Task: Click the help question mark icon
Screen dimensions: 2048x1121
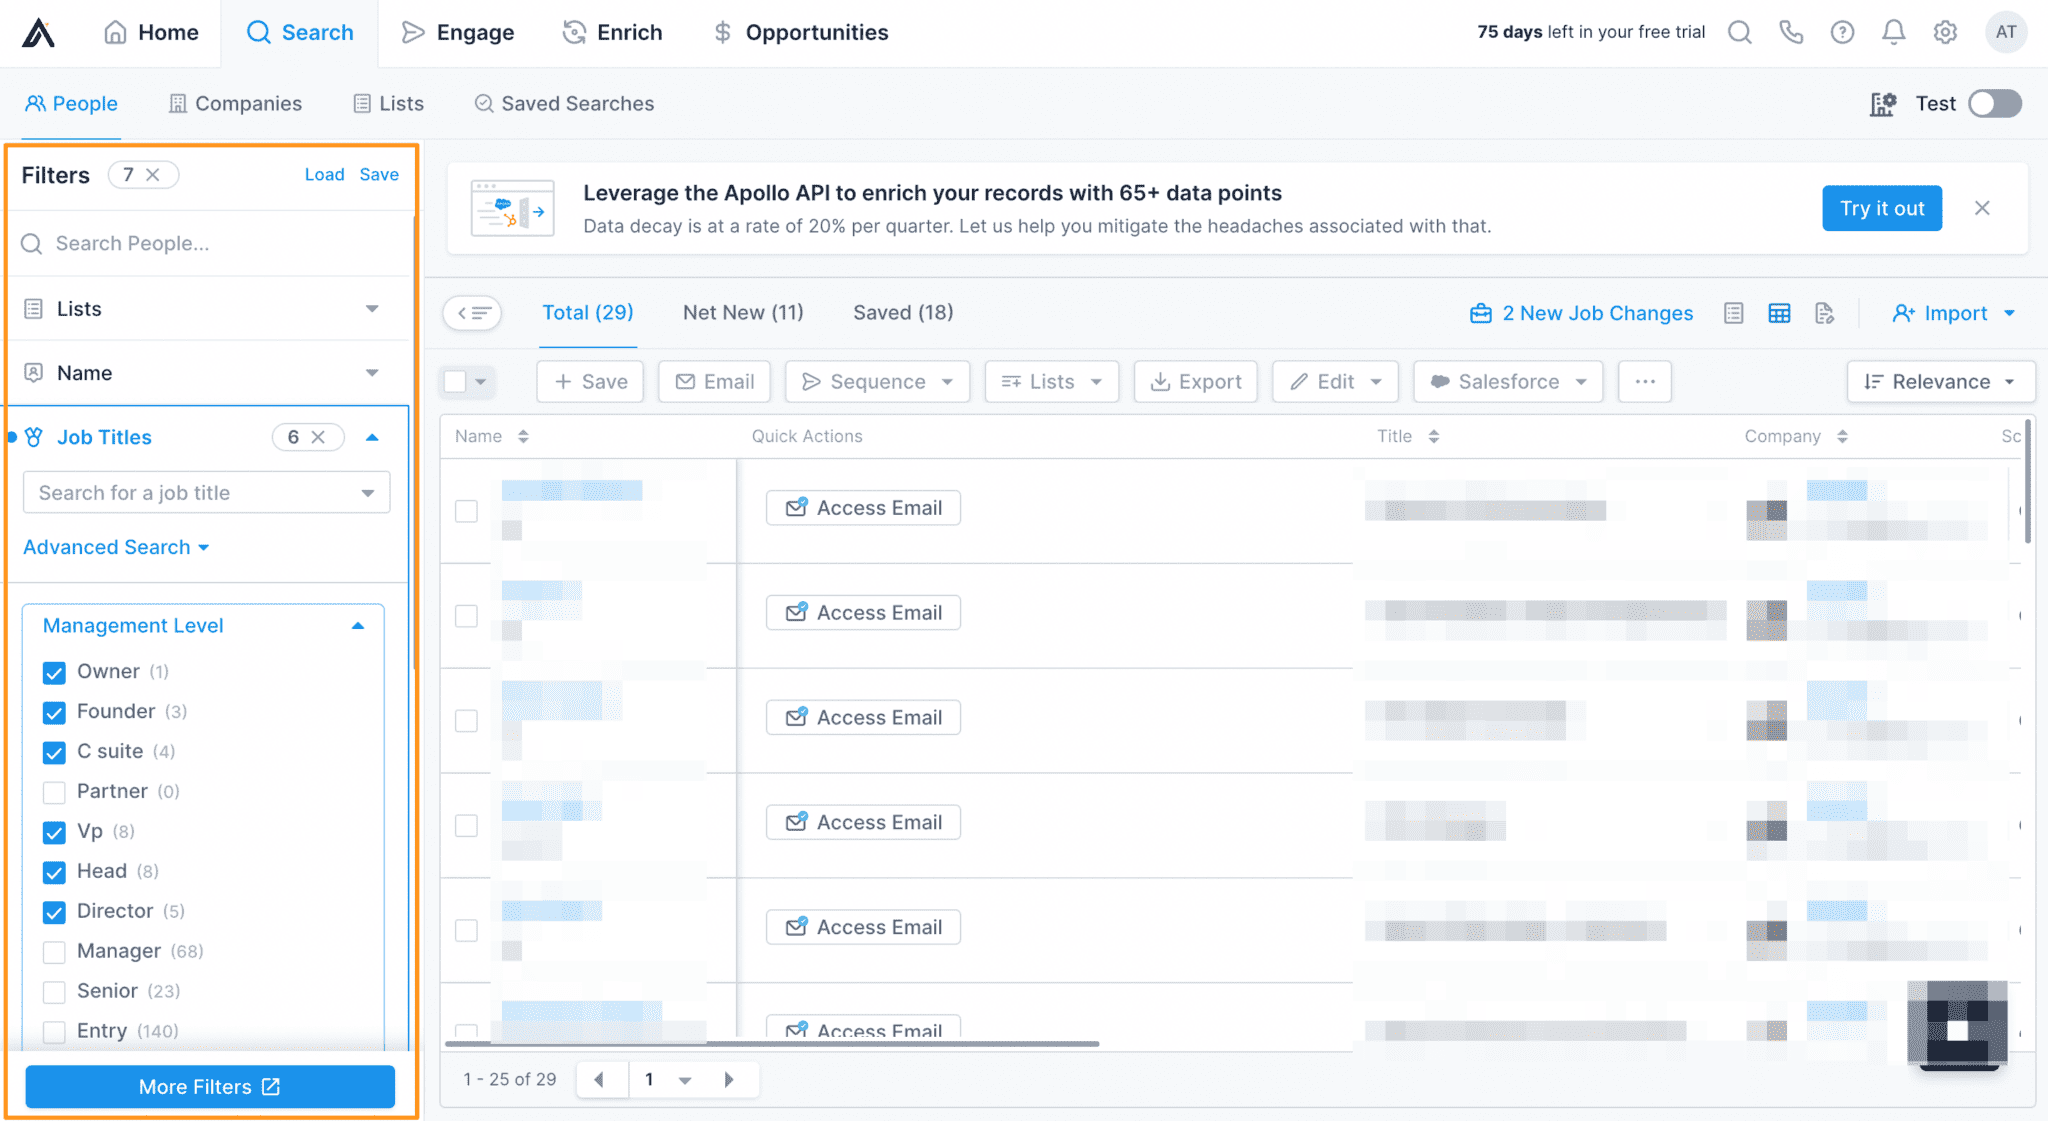Action: 1842,32
